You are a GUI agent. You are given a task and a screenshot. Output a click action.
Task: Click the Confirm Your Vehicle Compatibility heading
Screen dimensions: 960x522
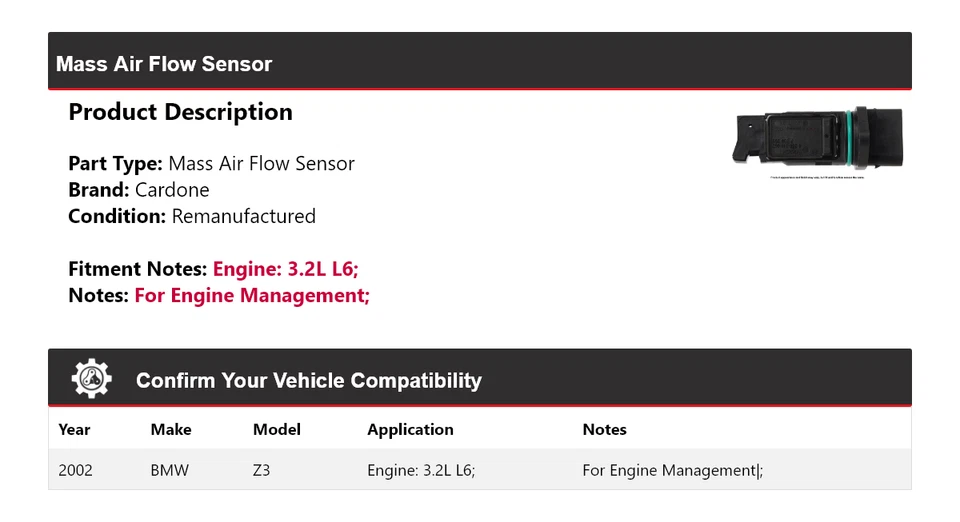click(308, 381)
